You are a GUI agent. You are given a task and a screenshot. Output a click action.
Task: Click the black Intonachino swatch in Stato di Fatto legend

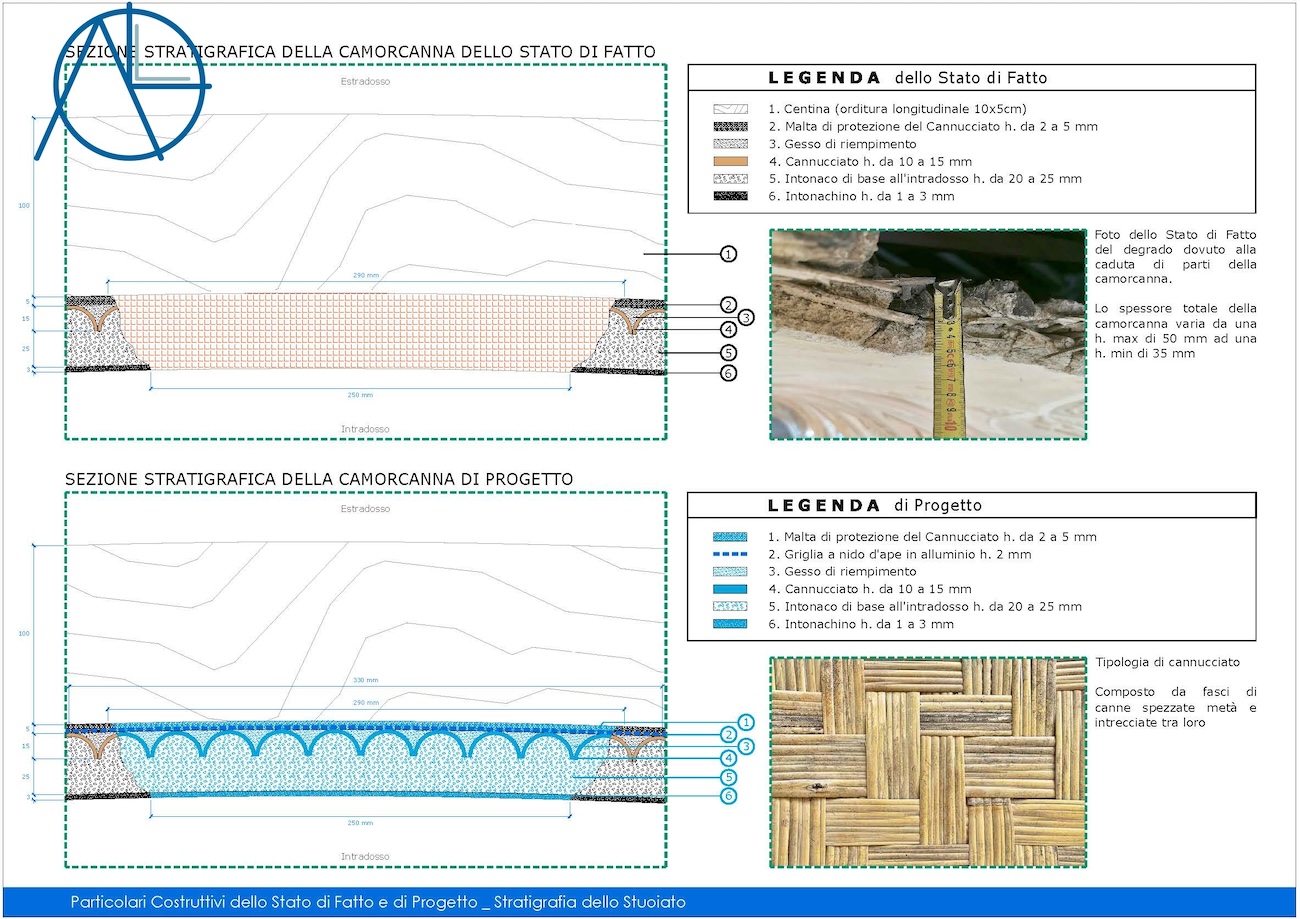(x=730, y=196)
